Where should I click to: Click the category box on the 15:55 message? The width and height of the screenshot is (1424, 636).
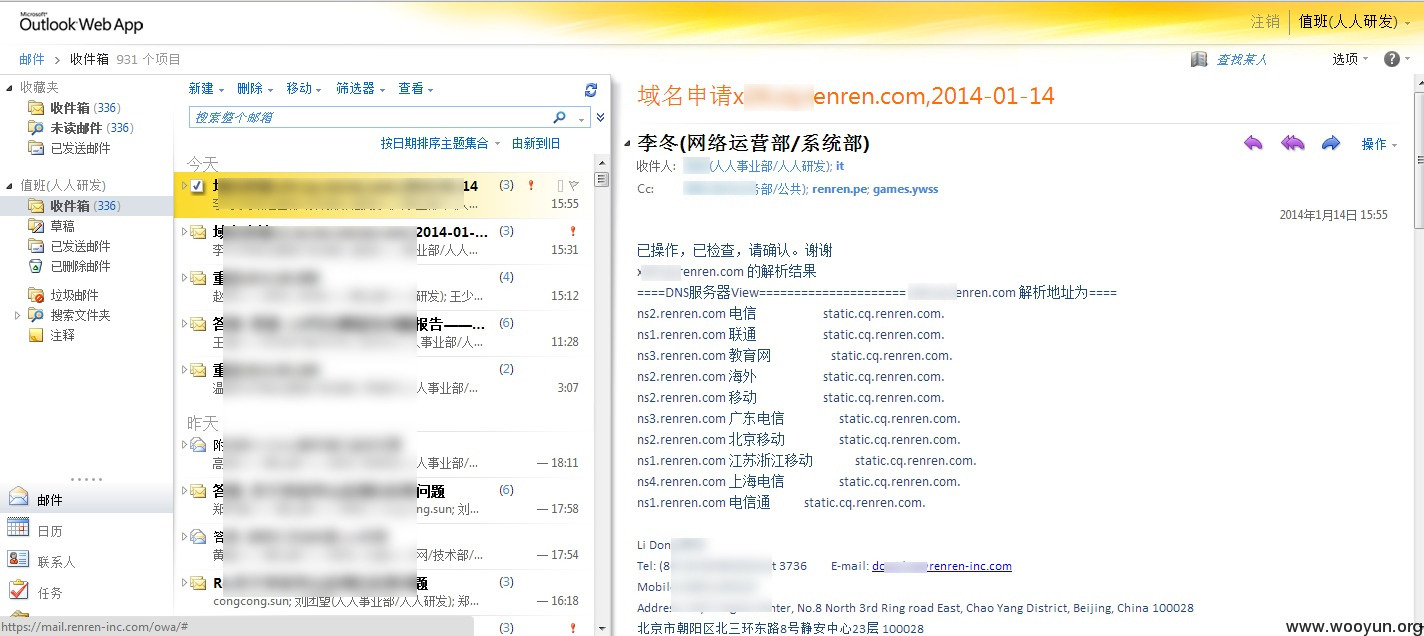560,185
